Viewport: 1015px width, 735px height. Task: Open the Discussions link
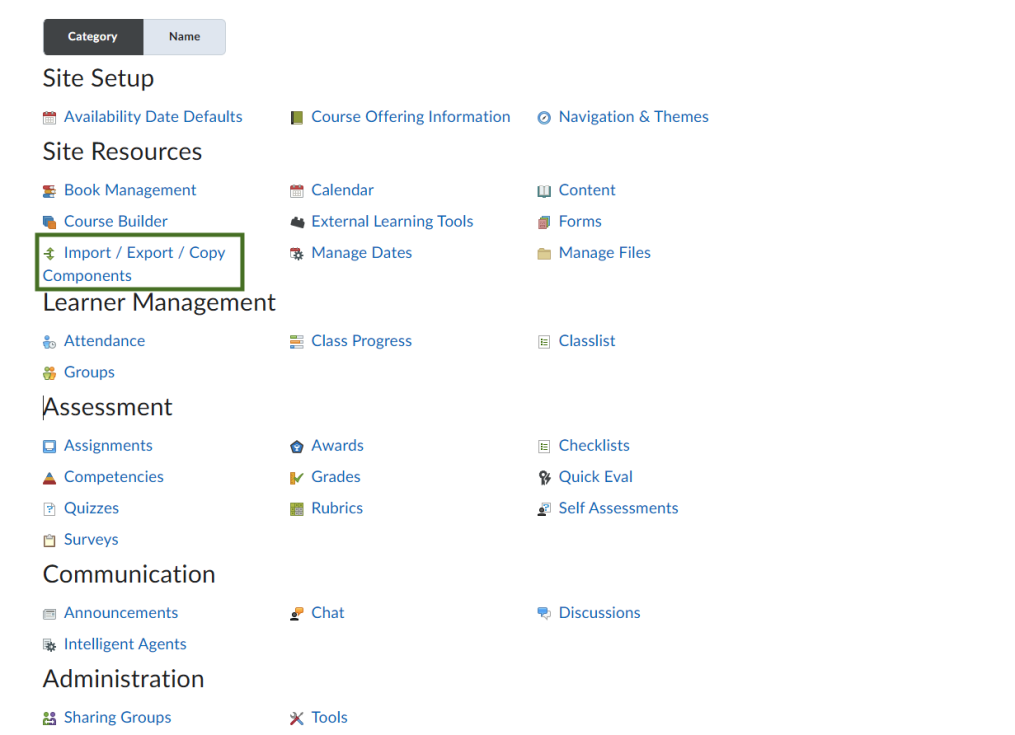(599, 613)
